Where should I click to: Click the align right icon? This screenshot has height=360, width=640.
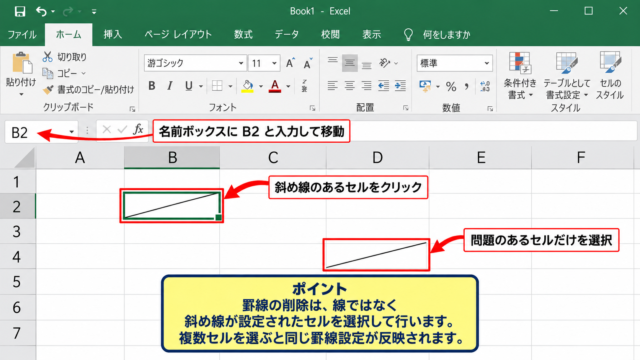[x=367, y=86]
